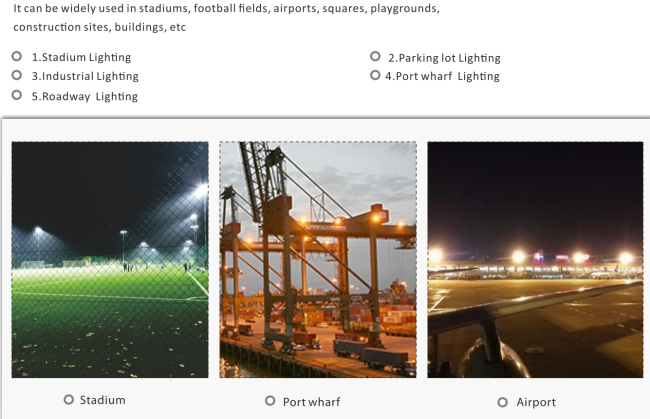Click the '2.Parking lot Lighting' text

coord(444,58)
